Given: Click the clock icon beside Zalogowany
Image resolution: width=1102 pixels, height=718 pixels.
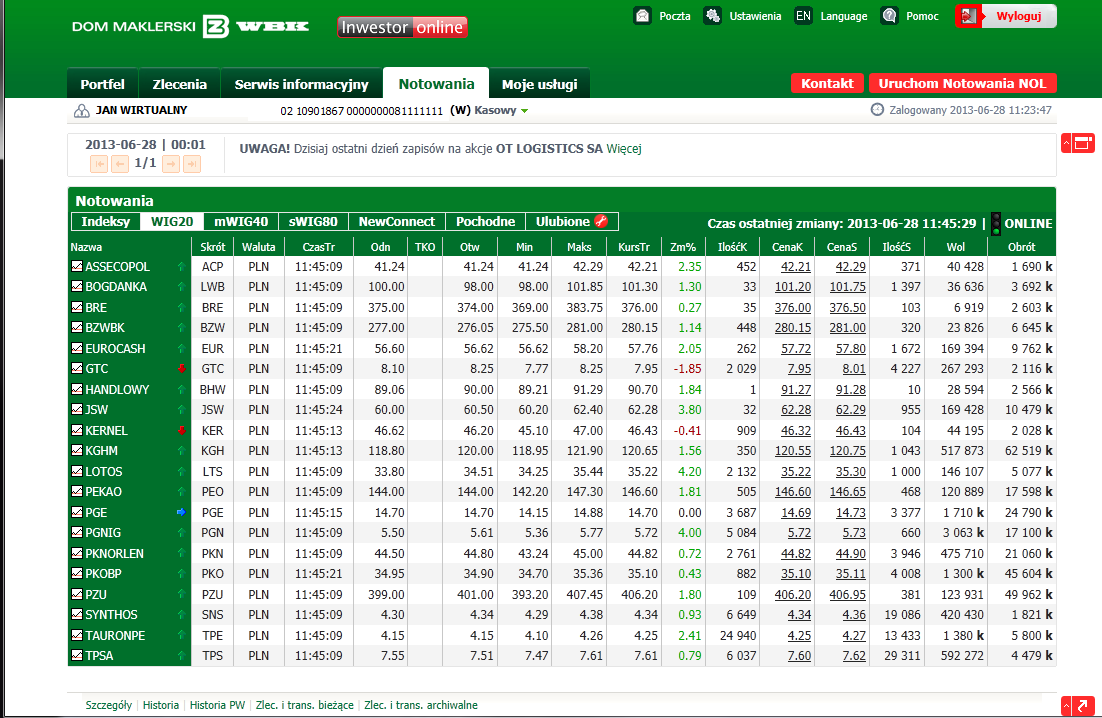Looking at the screenshot, I should [x=877, y=110].
